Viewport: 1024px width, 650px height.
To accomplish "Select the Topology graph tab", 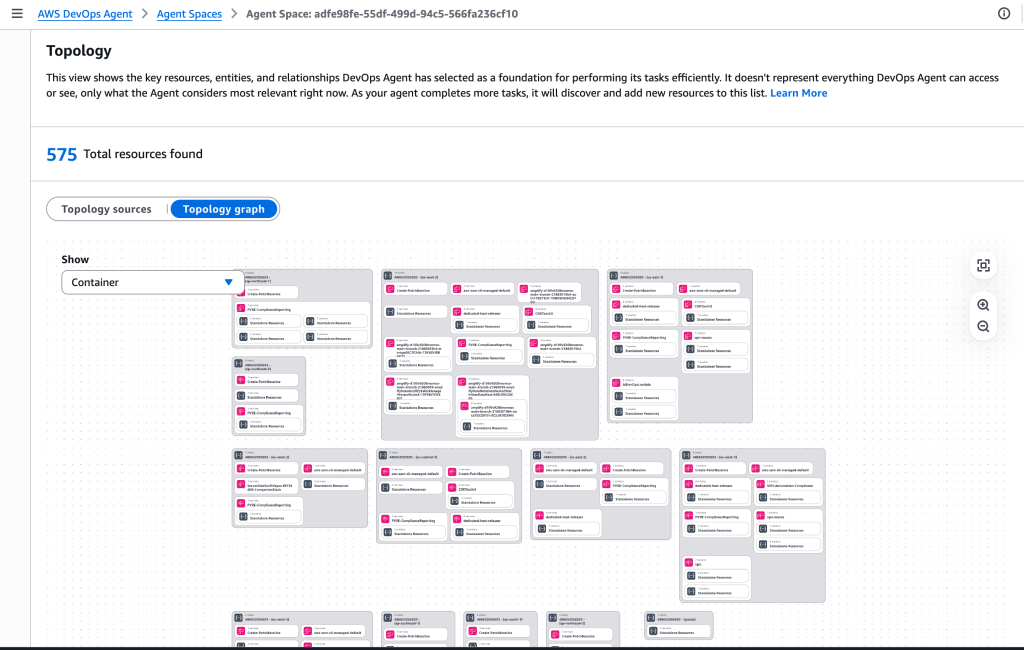I will pos(223,209).
